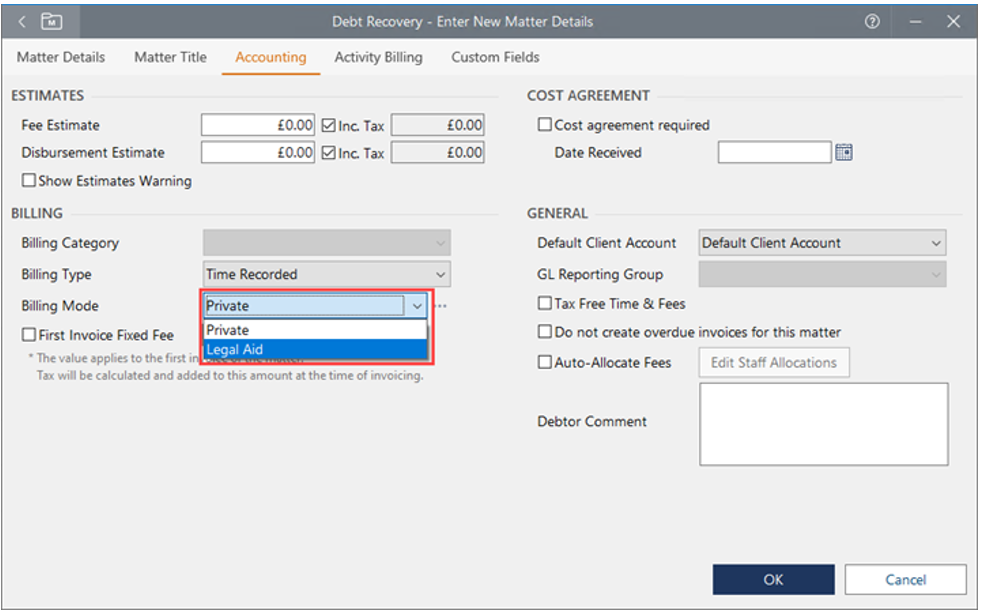This screenshot has height=615, width=982.
Task: Click into the Debtor Comment text box
Action: (x=823, y=424)
